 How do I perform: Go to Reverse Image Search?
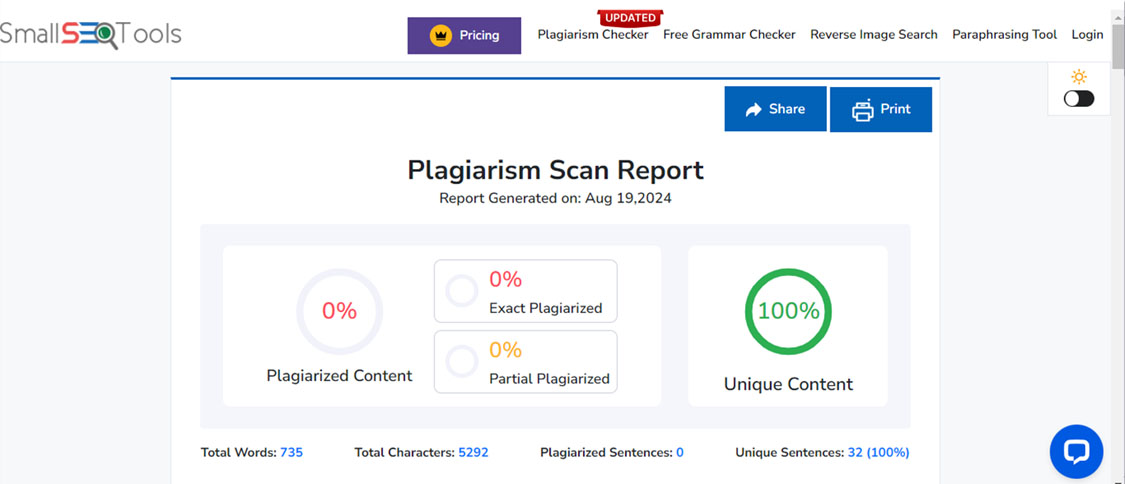click(873, 35)
